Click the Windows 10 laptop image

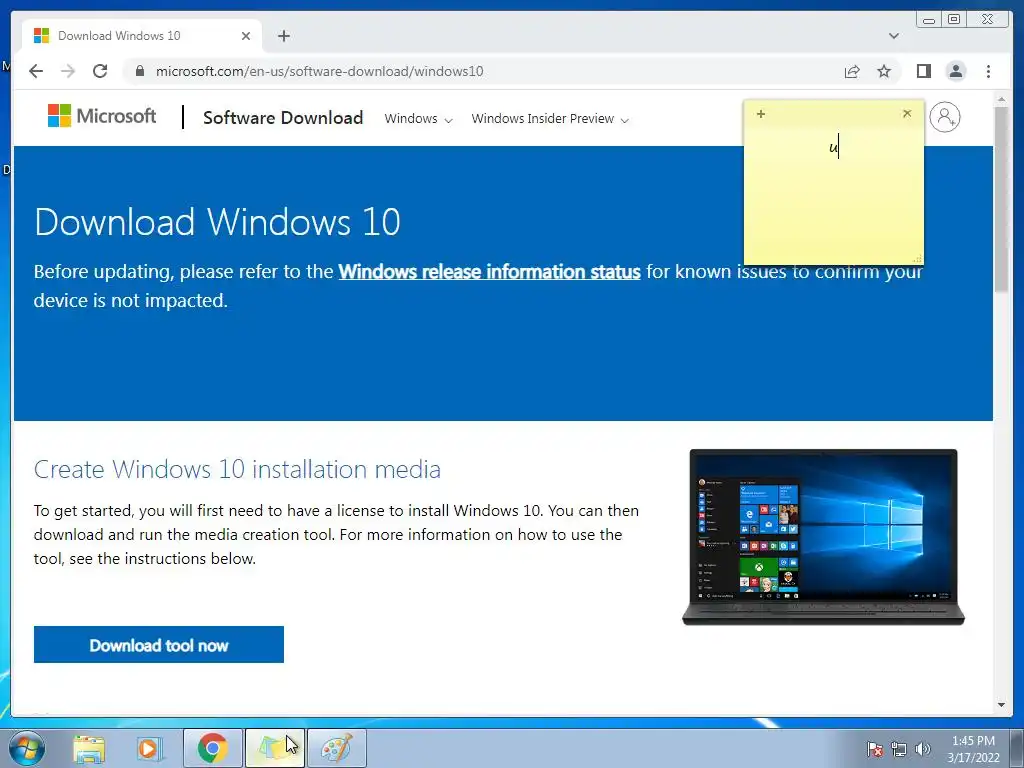824,537
